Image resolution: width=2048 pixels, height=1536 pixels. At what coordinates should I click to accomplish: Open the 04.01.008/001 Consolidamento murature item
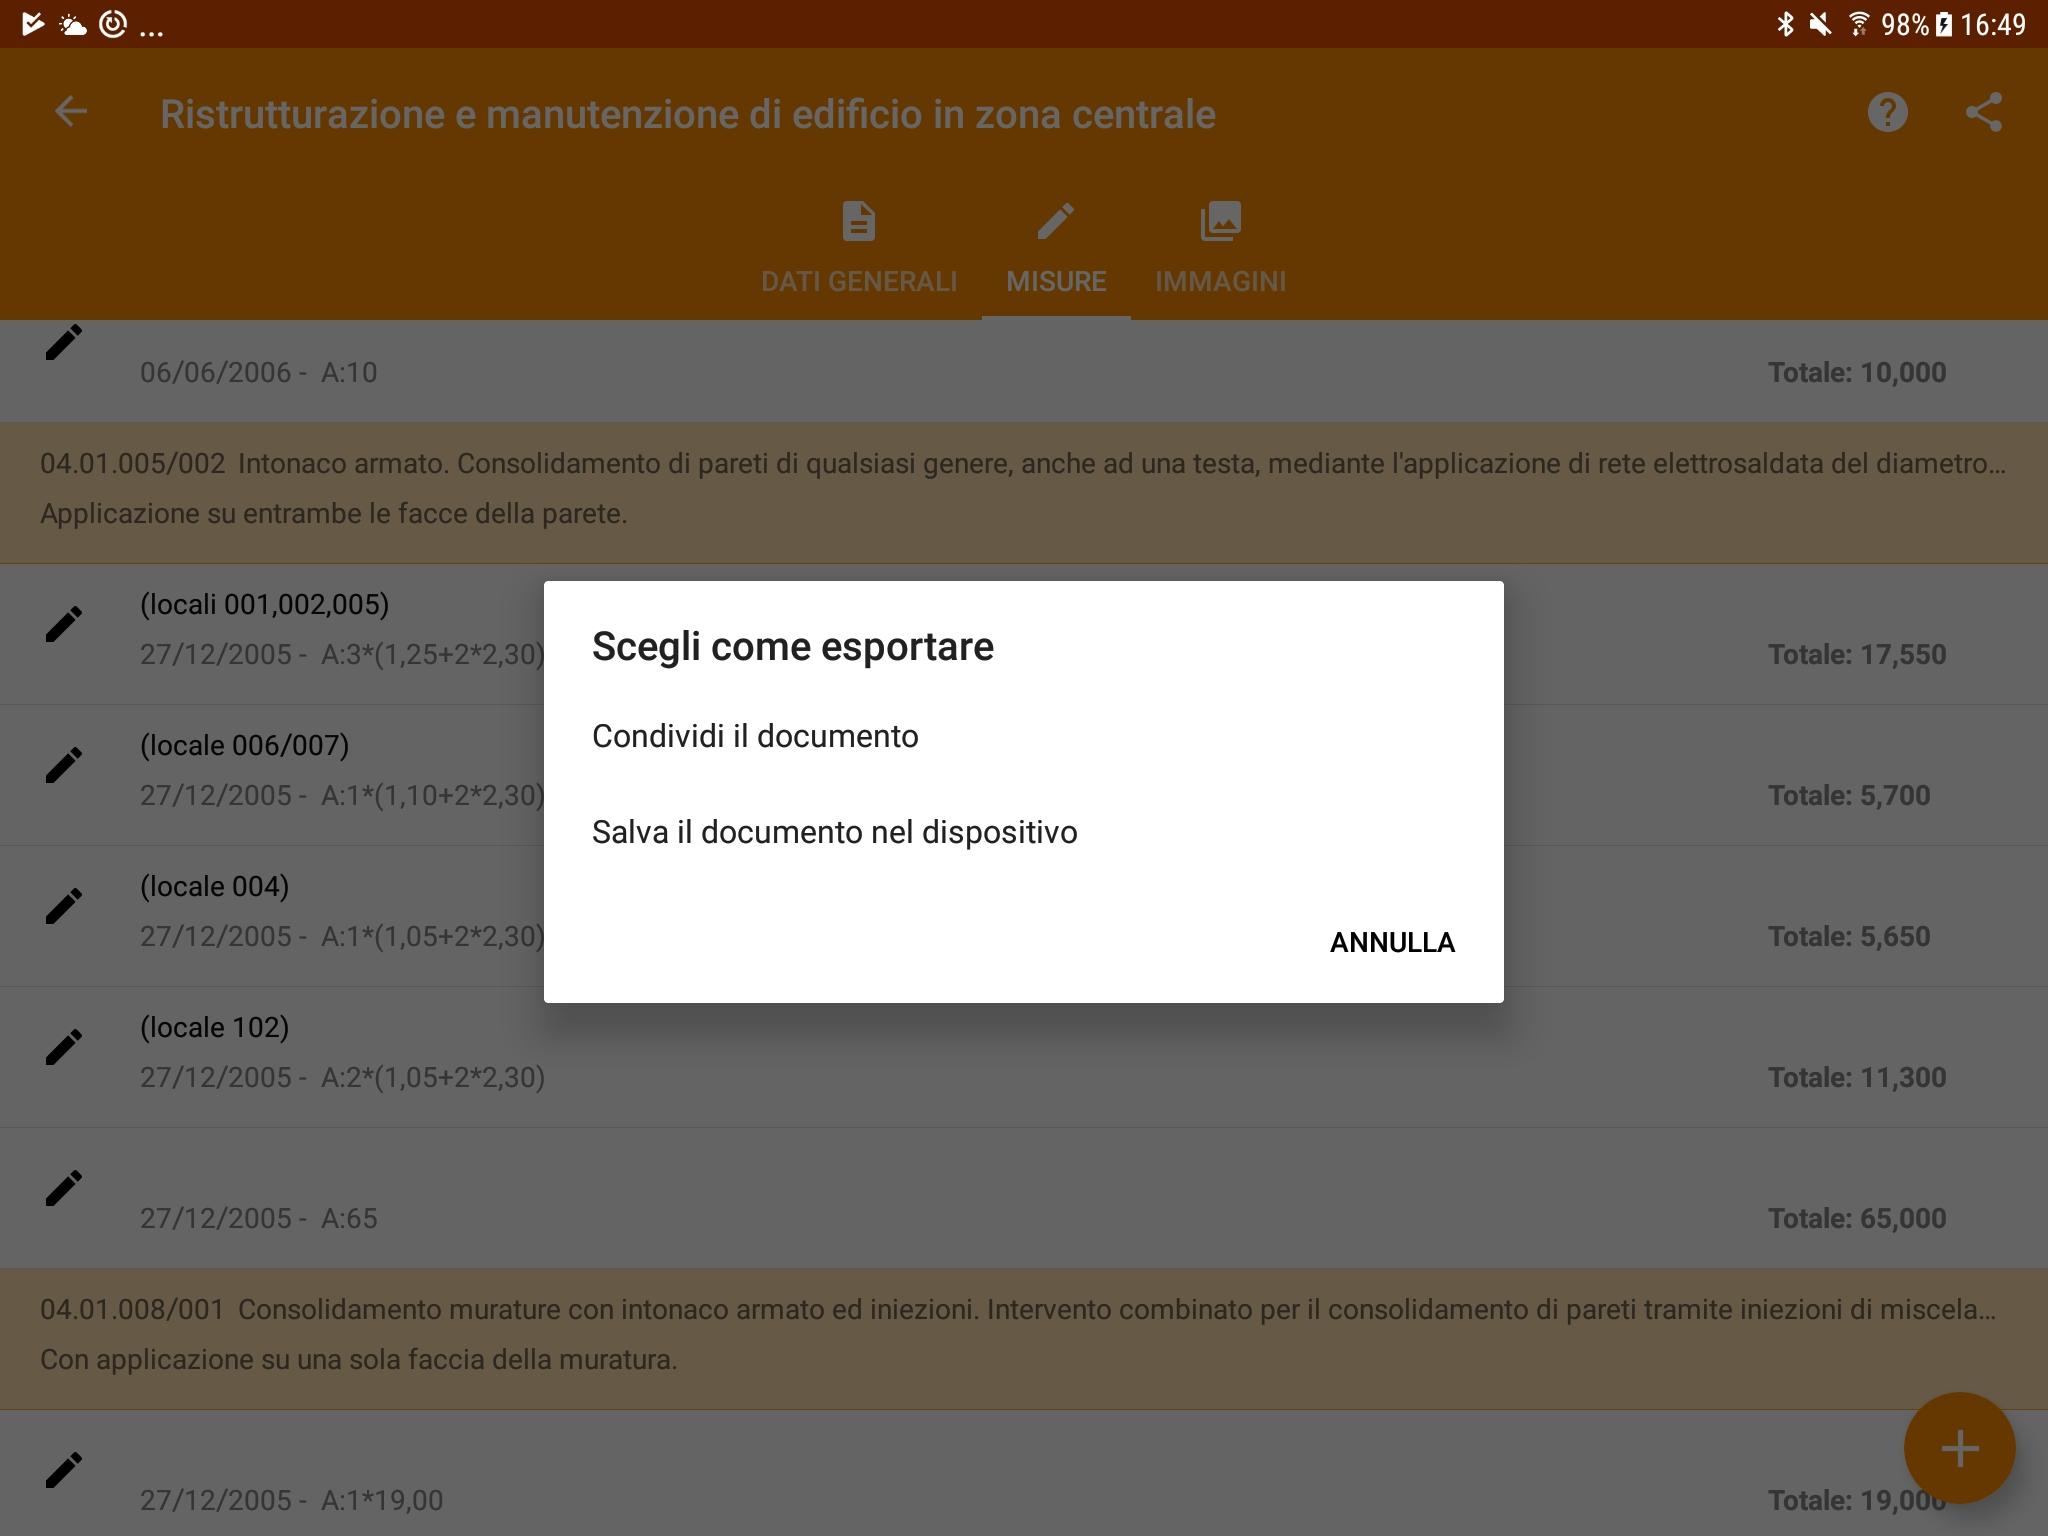1018,1335
